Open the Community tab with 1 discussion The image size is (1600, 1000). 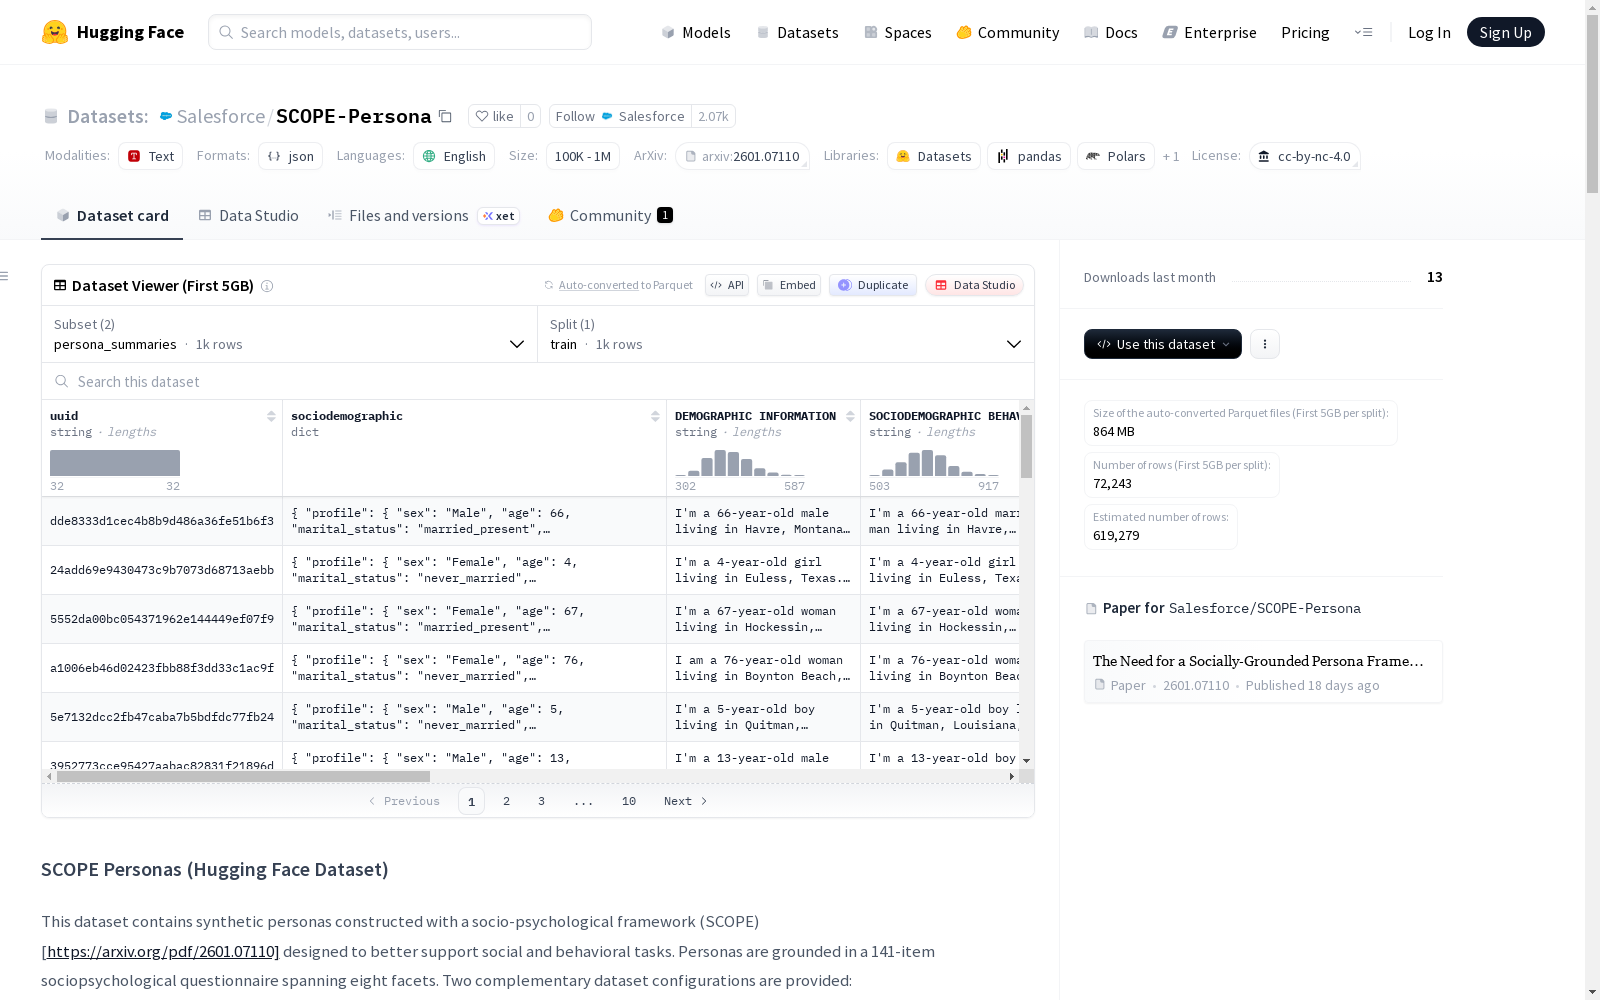(x=610, y=216)
